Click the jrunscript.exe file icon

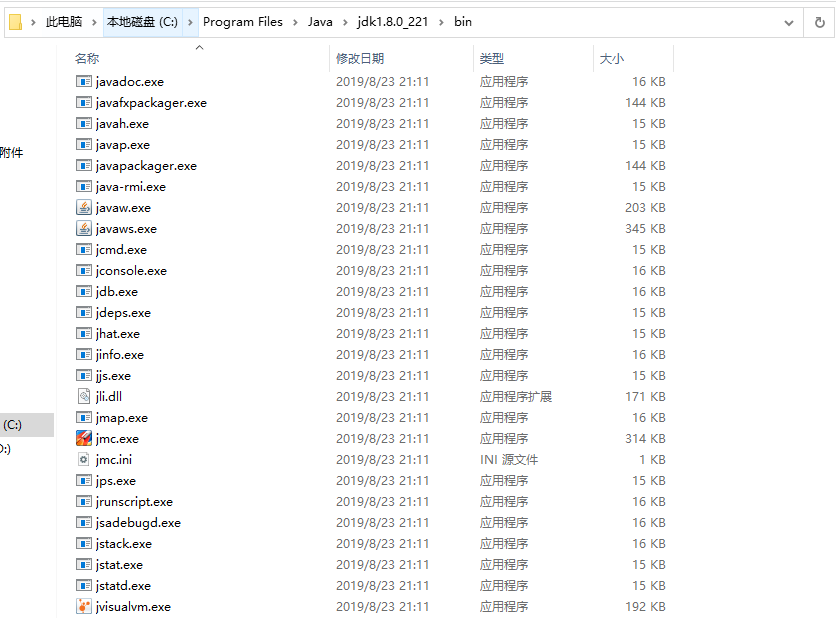(84, 502)
